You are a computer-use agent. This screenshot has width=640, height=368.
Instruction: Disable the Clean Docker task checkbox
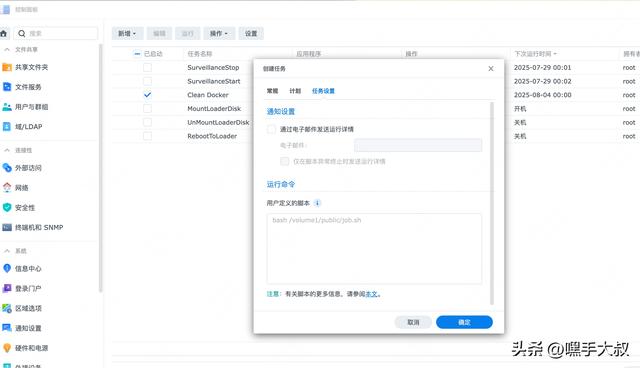point(147,95)
